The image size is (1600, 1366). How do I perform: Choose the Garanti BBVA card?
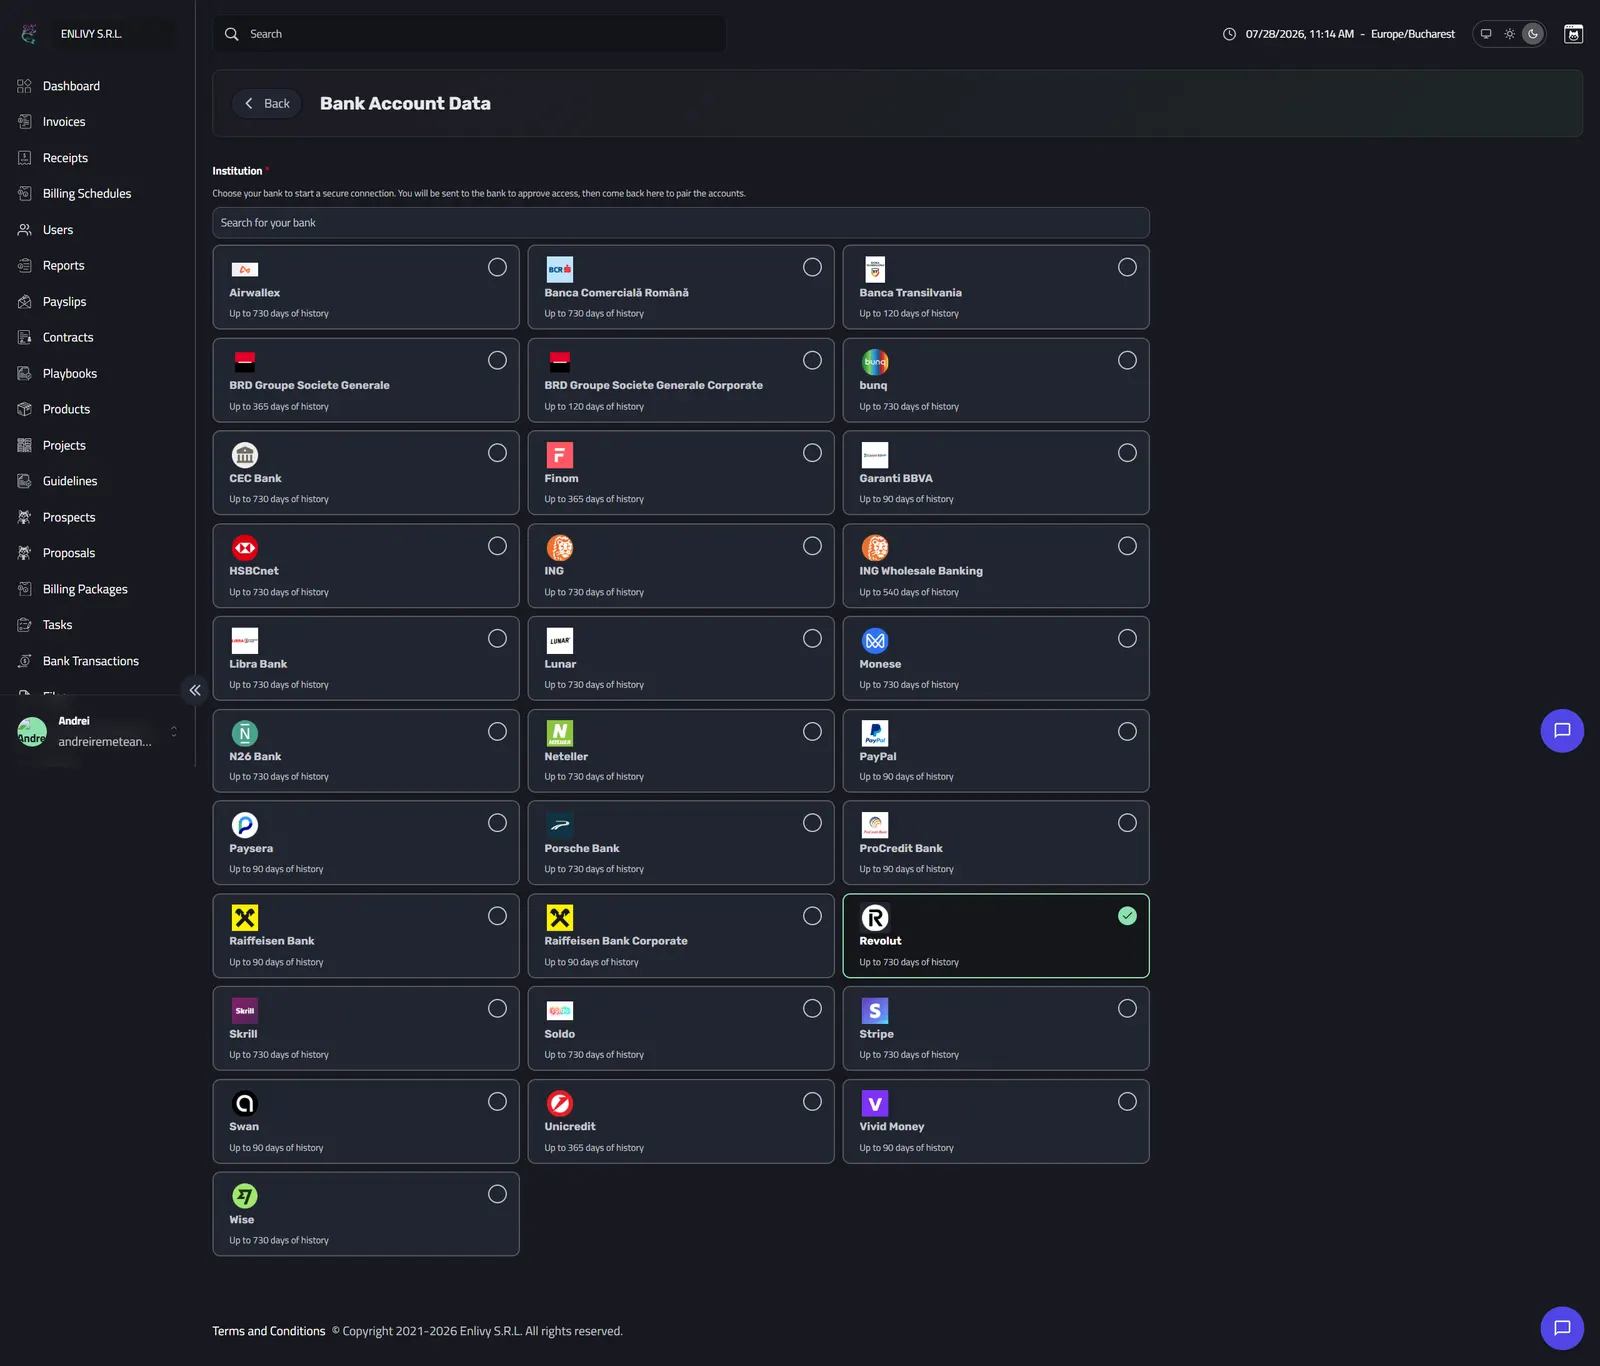click(996, 473)
